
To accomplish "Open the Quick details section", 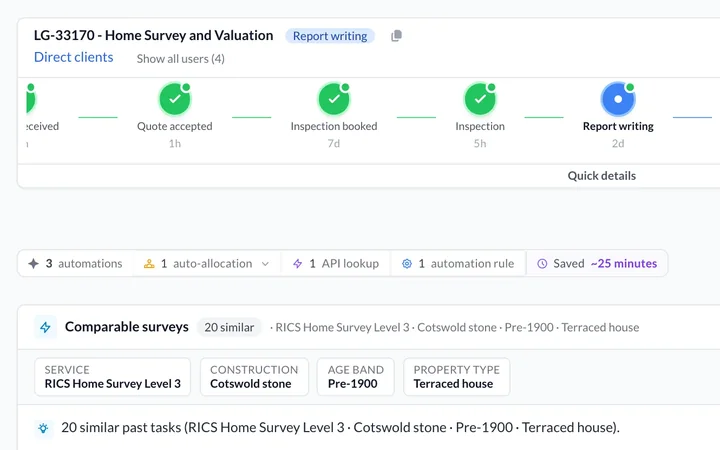I will (x=602, y=176).
